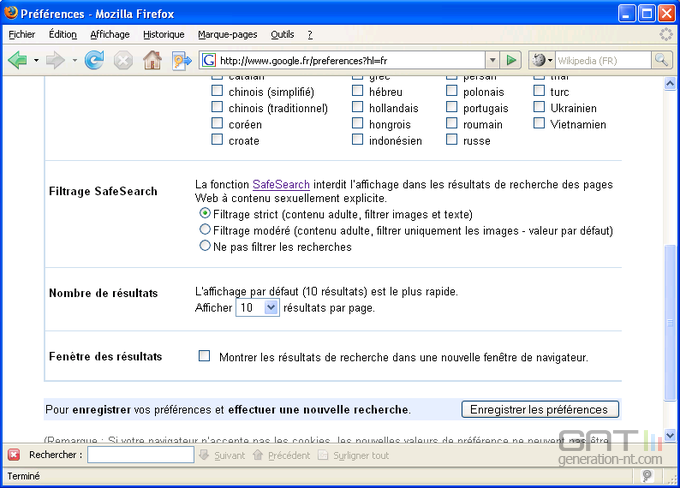This screenshot has width=680, height=488.
Task: Click Enregistrer les préférences button
Action: [540, 409]
